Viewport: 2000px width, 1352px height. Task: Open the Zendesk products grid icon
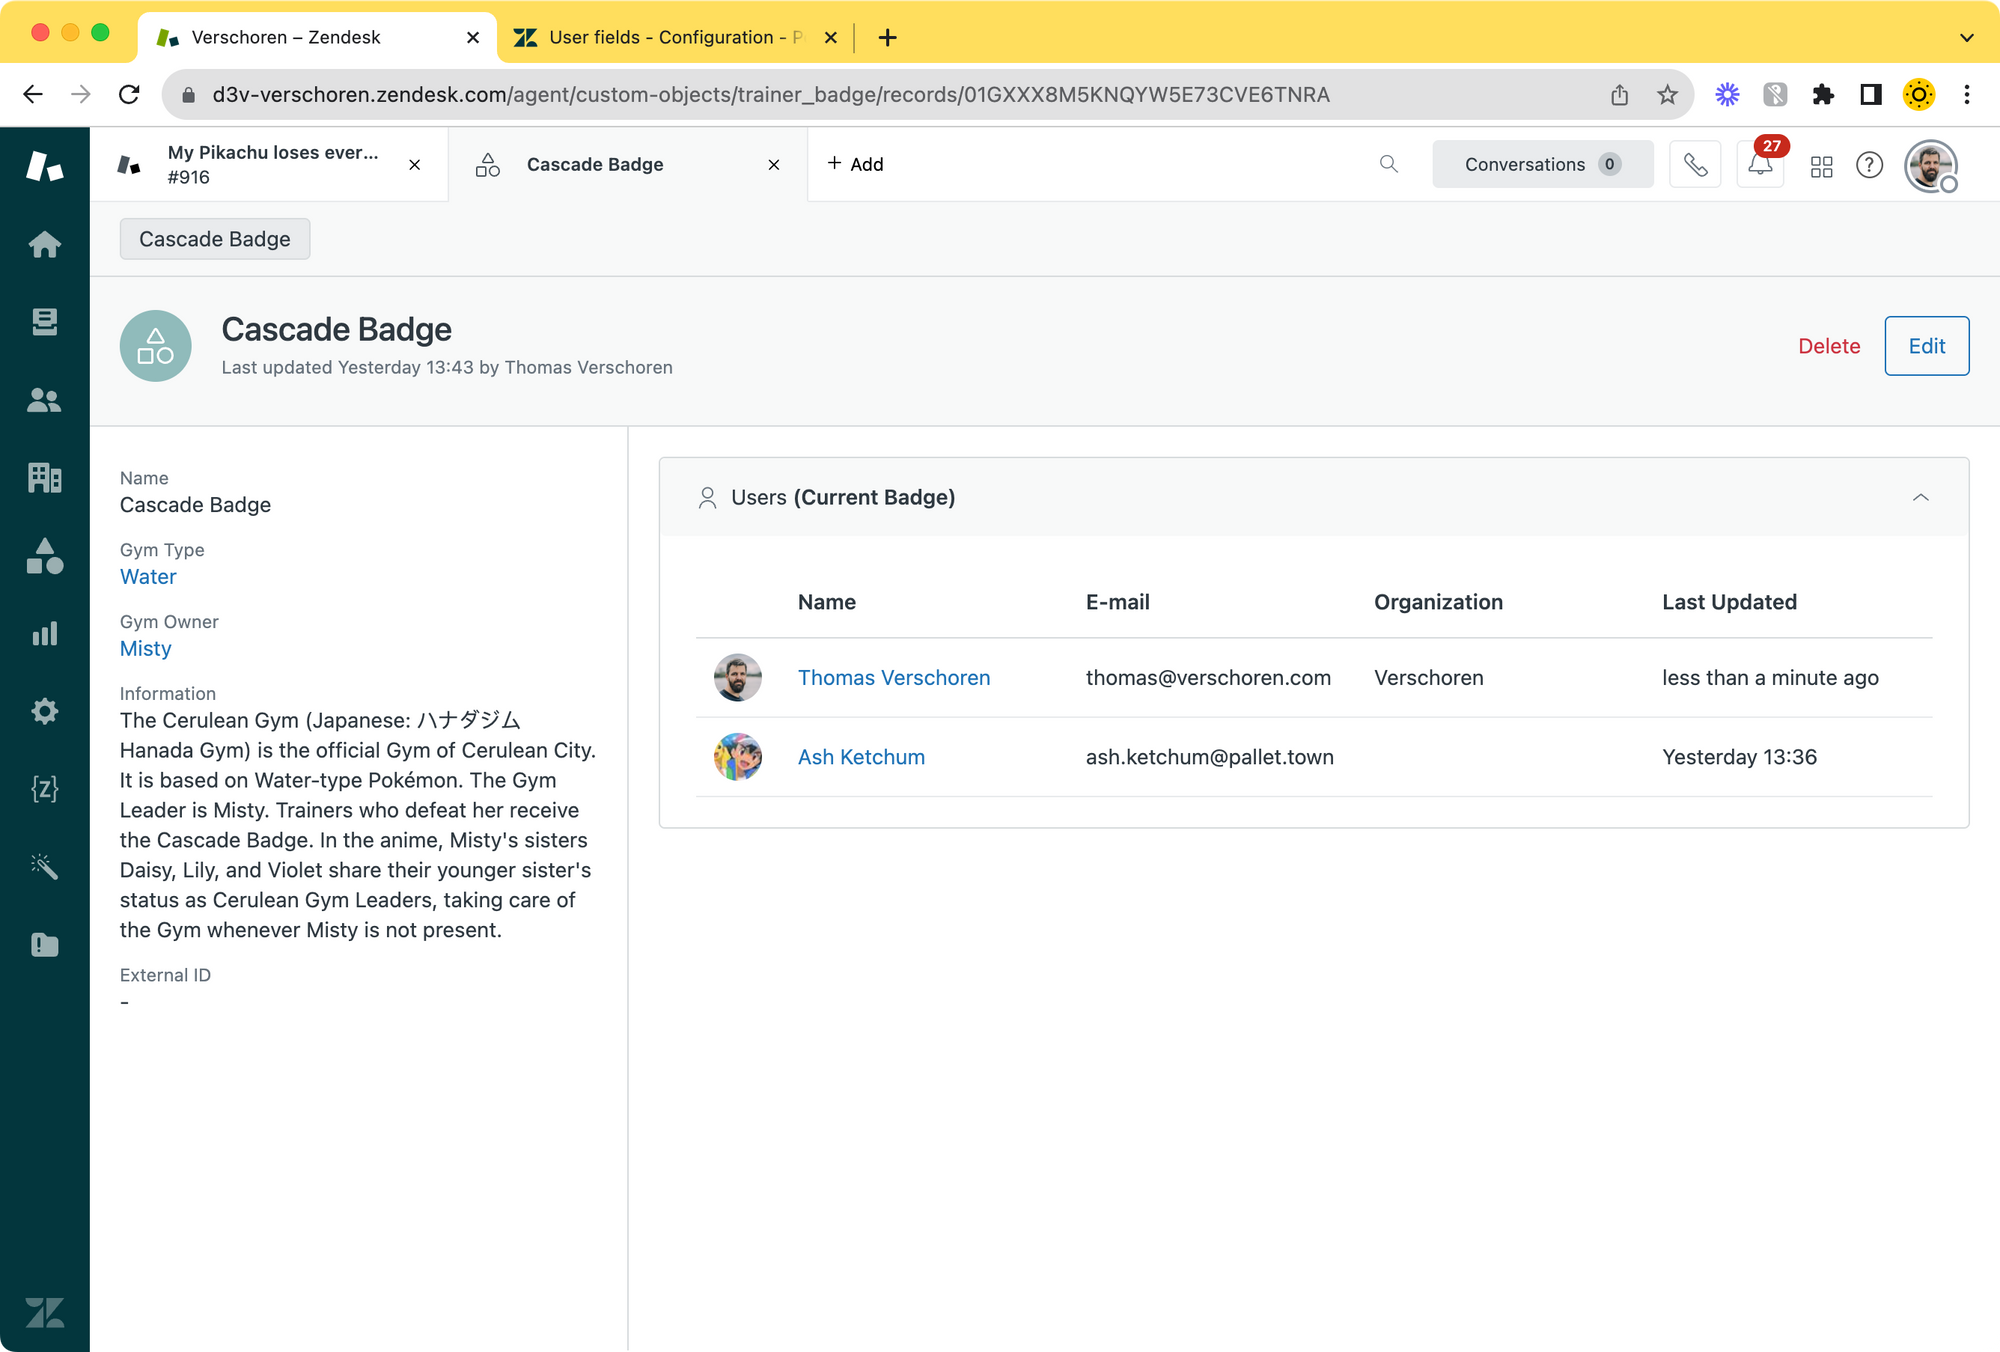pos(1821,166)
